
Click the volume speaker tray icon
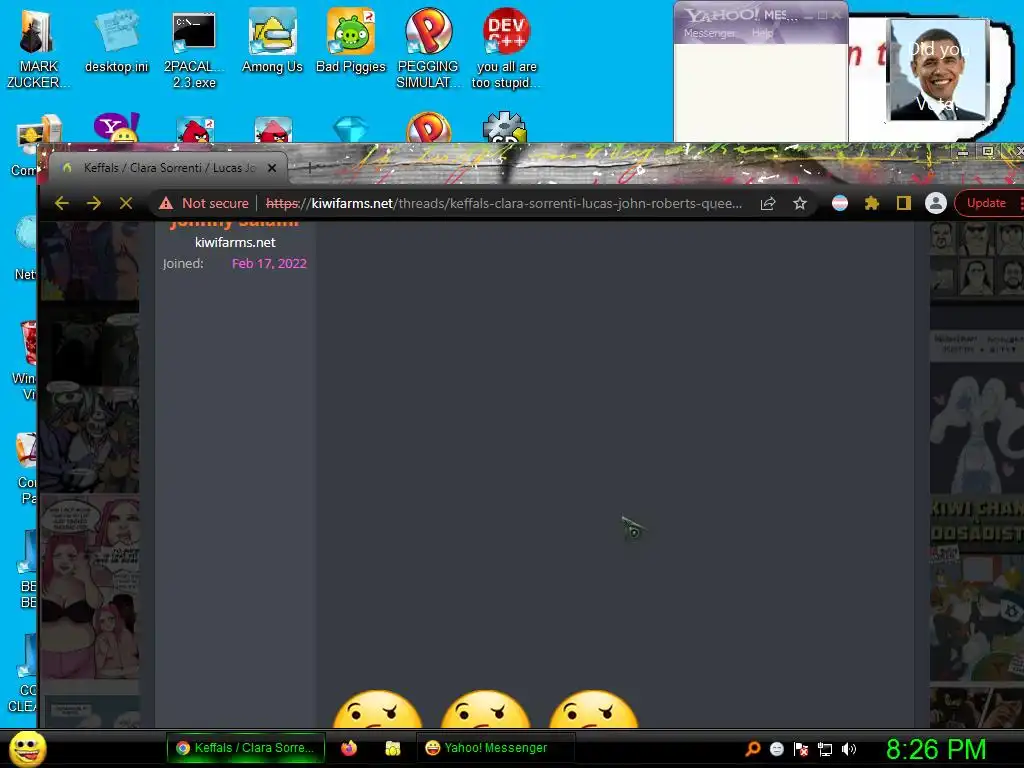pos(848,749)
